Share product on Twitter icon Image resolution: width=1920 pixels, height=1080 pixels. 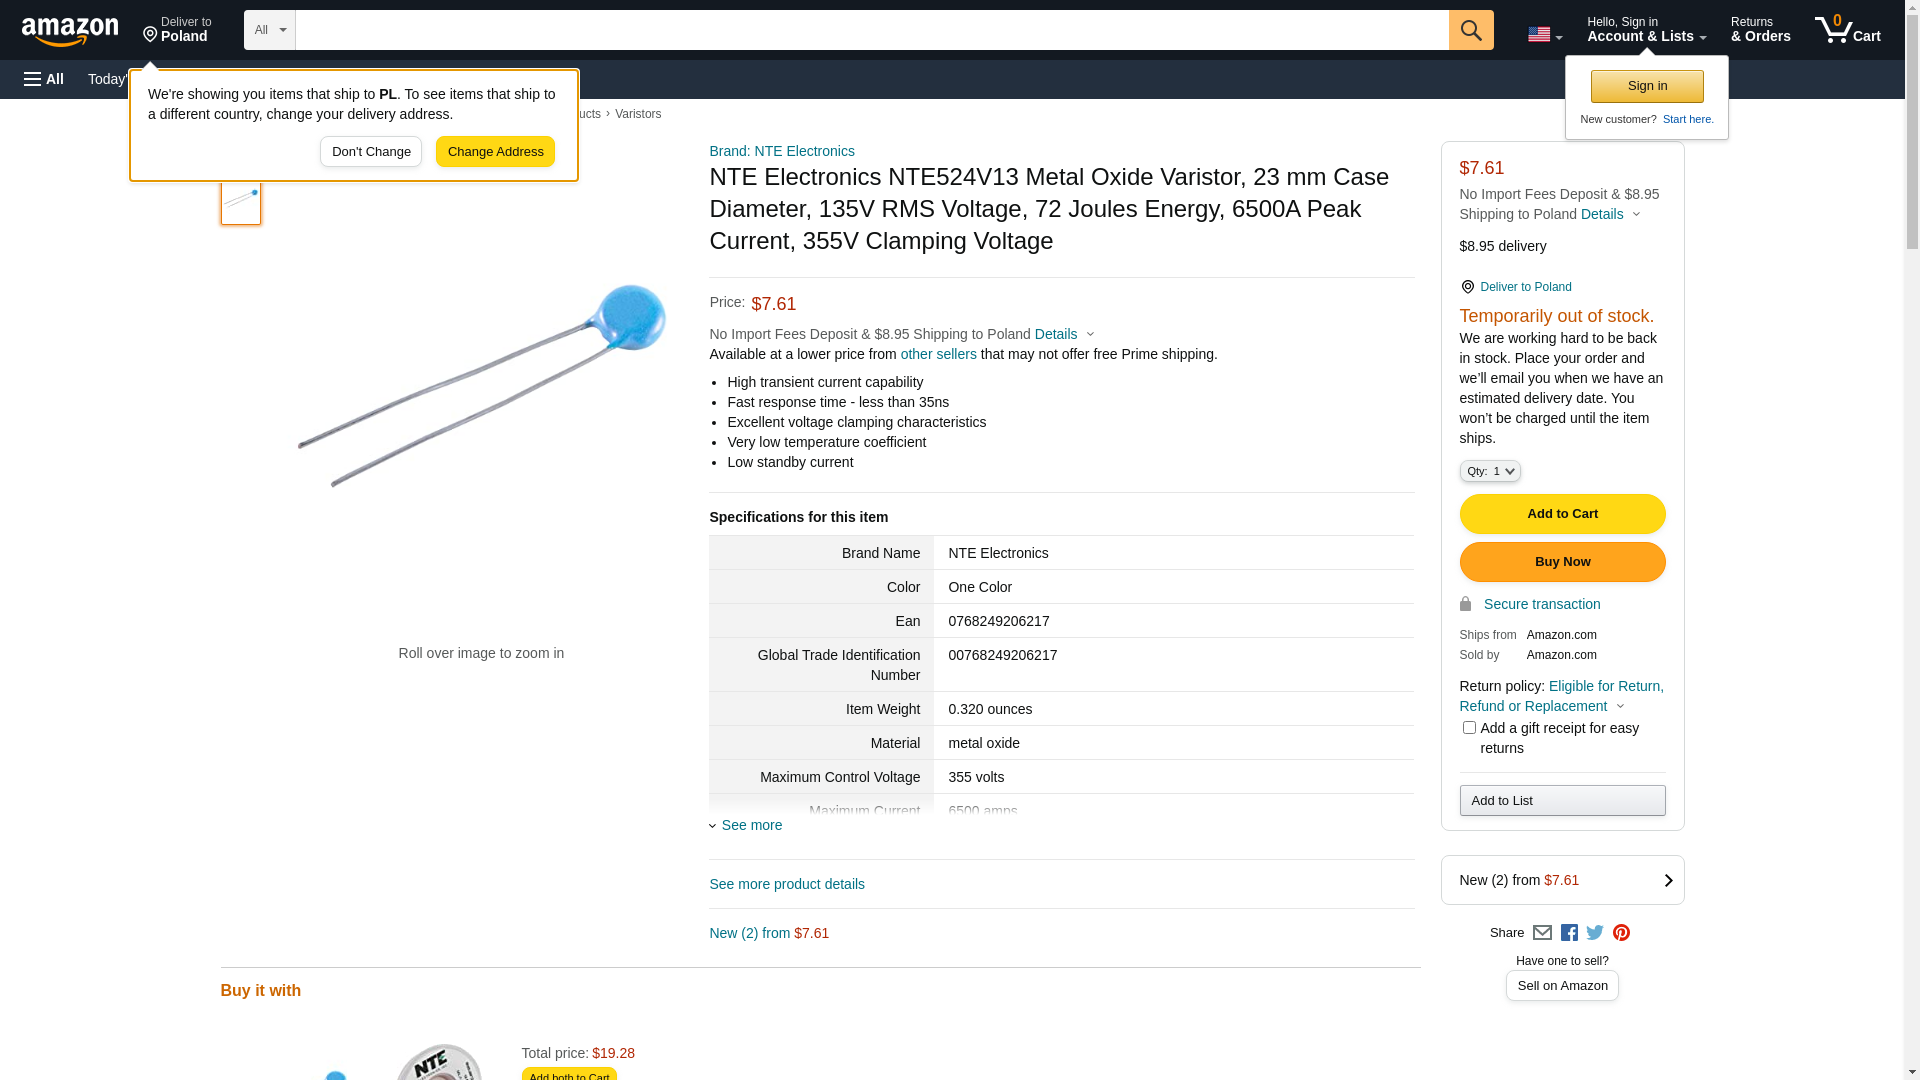(1595, 933)
